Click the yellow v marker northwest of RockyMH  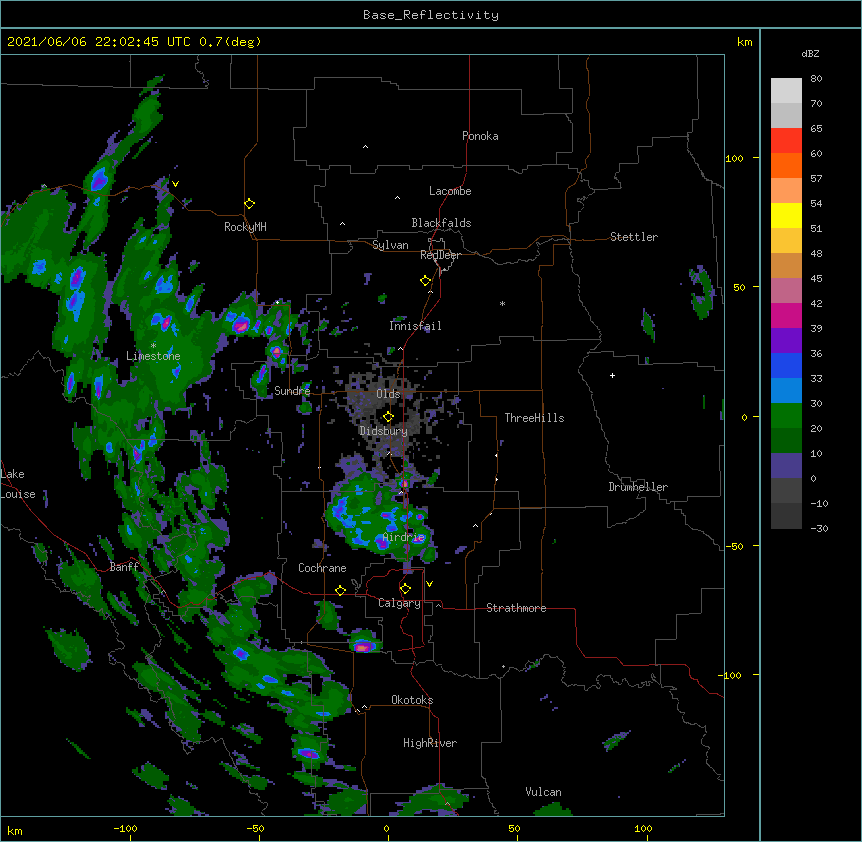(x=175, y=184)
